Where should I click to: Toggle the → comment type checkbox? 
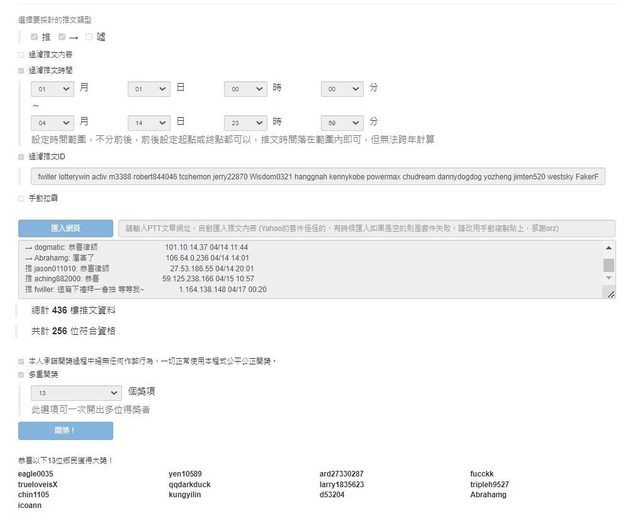pyautogui.click(x=62, y=37)
